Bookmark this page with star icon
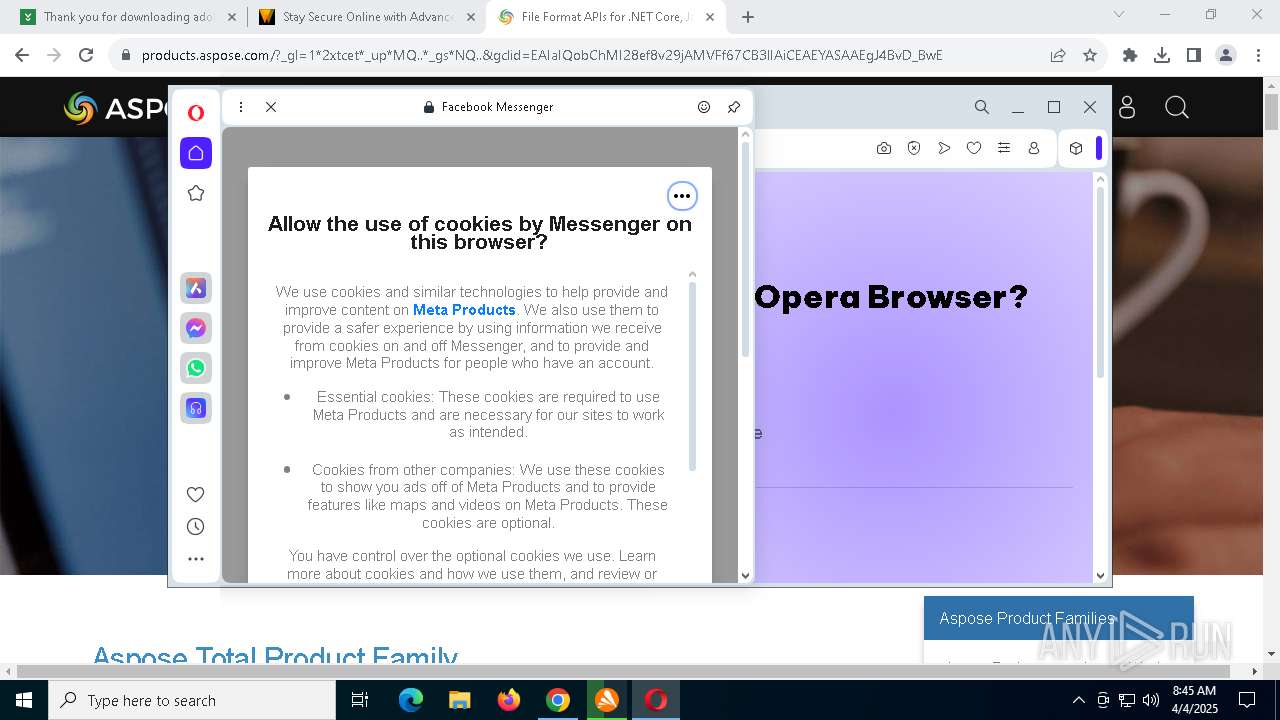 [x=1090, y=55]
